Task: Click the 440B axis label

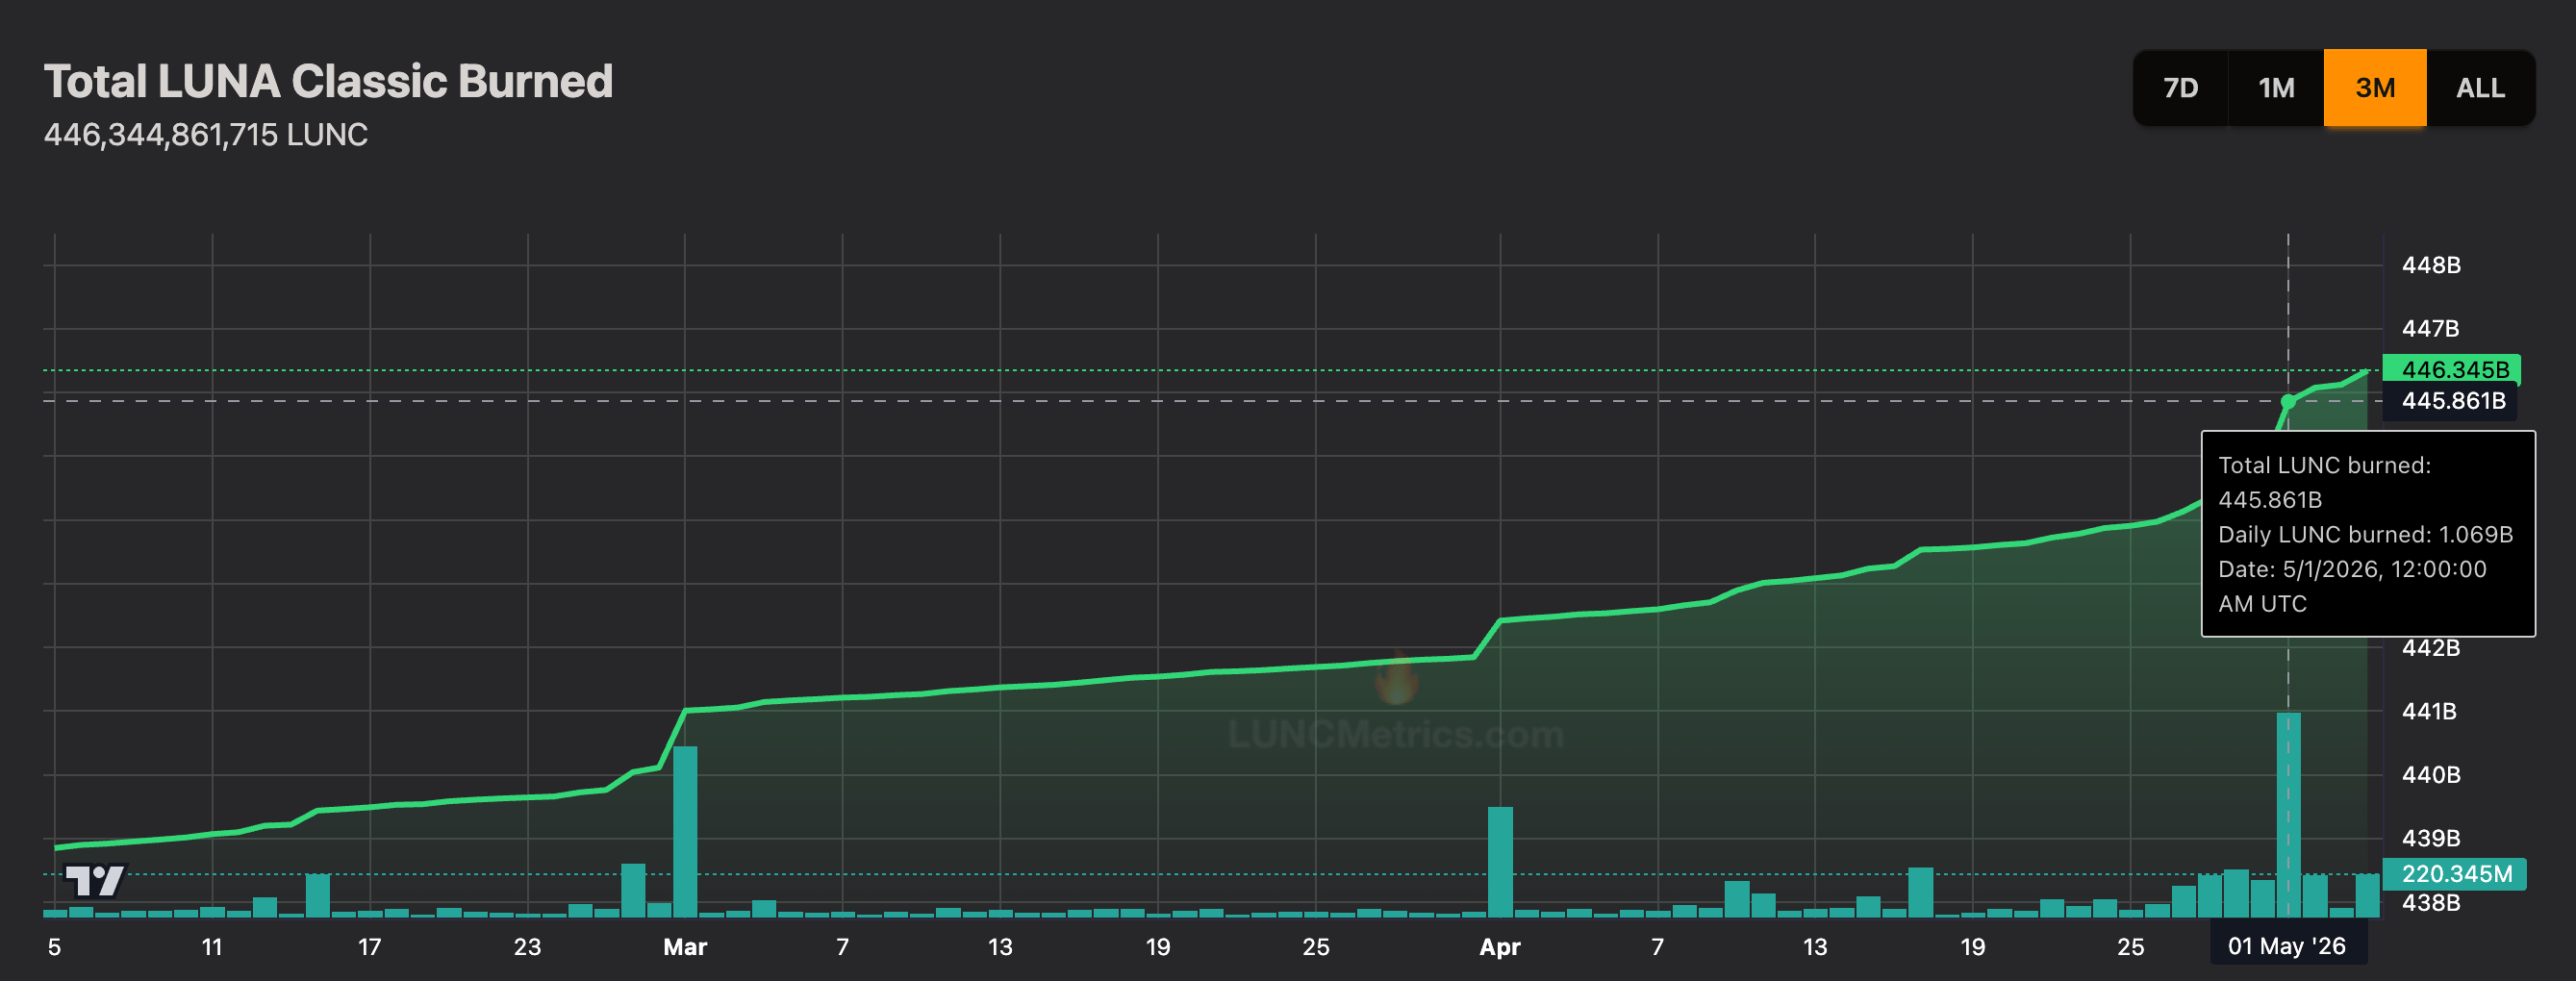Action: (2431, 775)
